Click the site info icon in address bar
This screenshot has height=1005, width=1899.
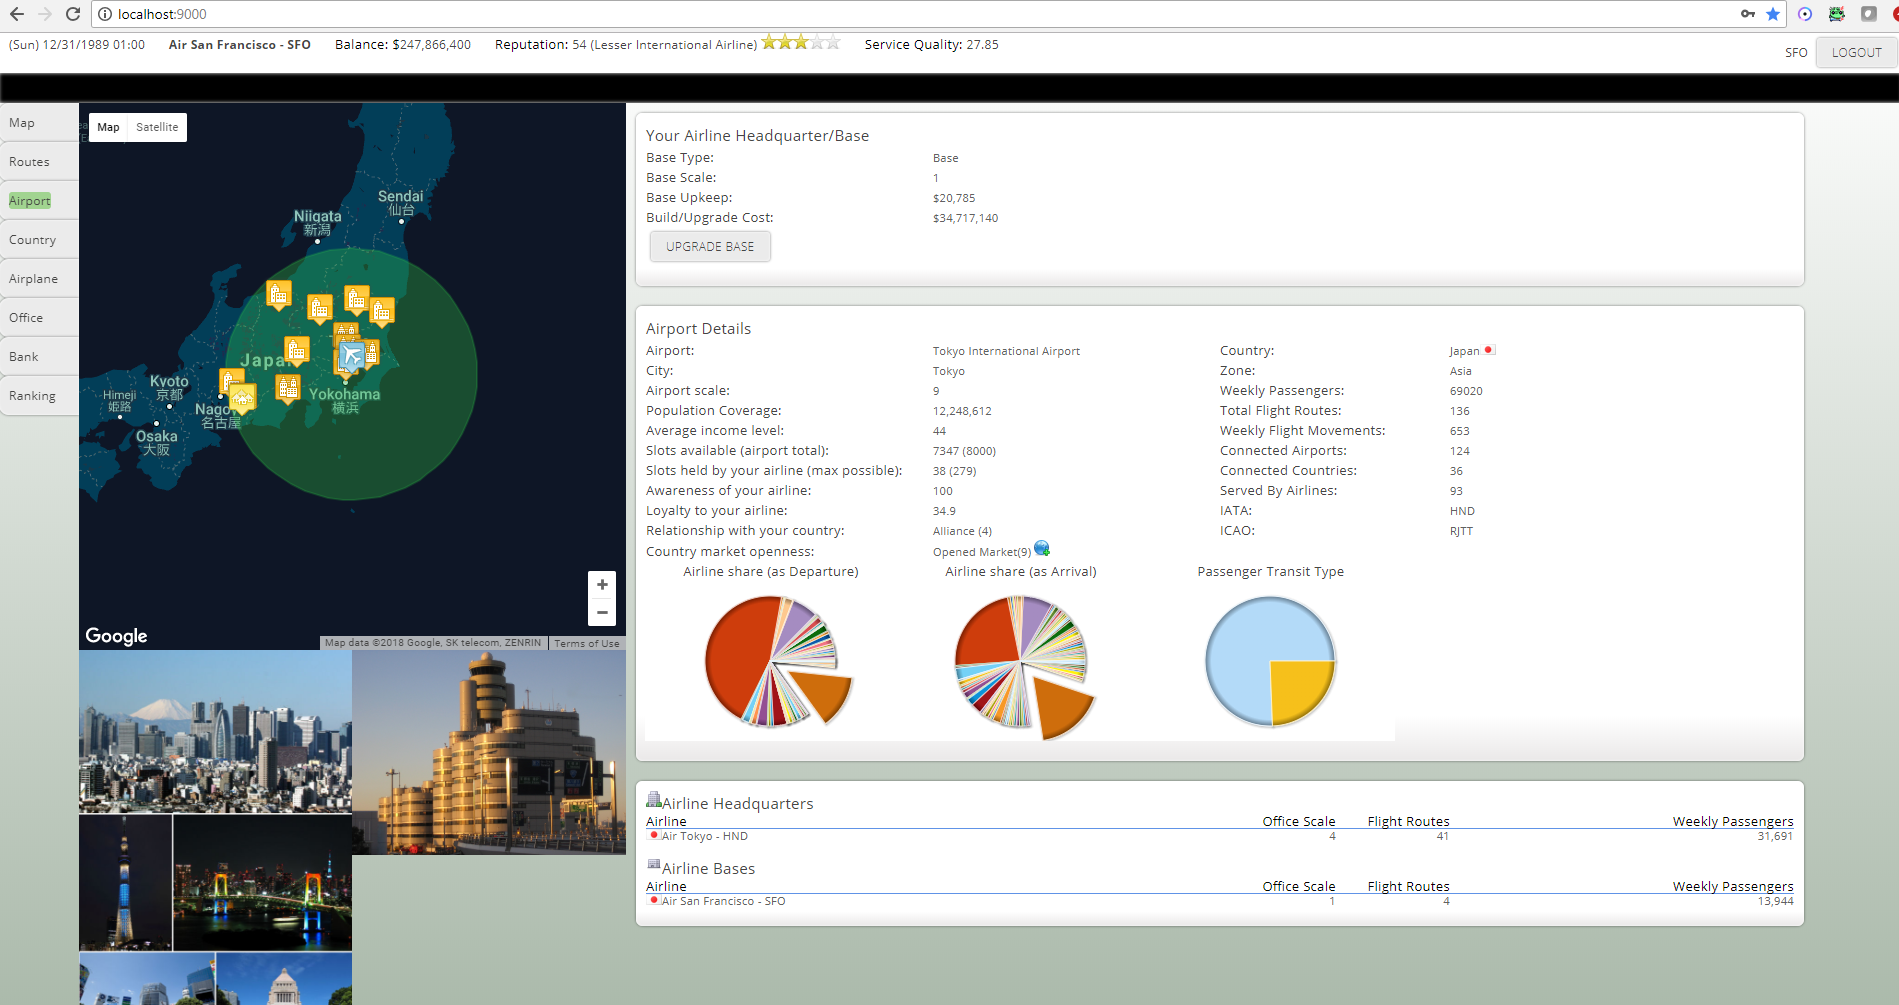[x=105, y=14]
